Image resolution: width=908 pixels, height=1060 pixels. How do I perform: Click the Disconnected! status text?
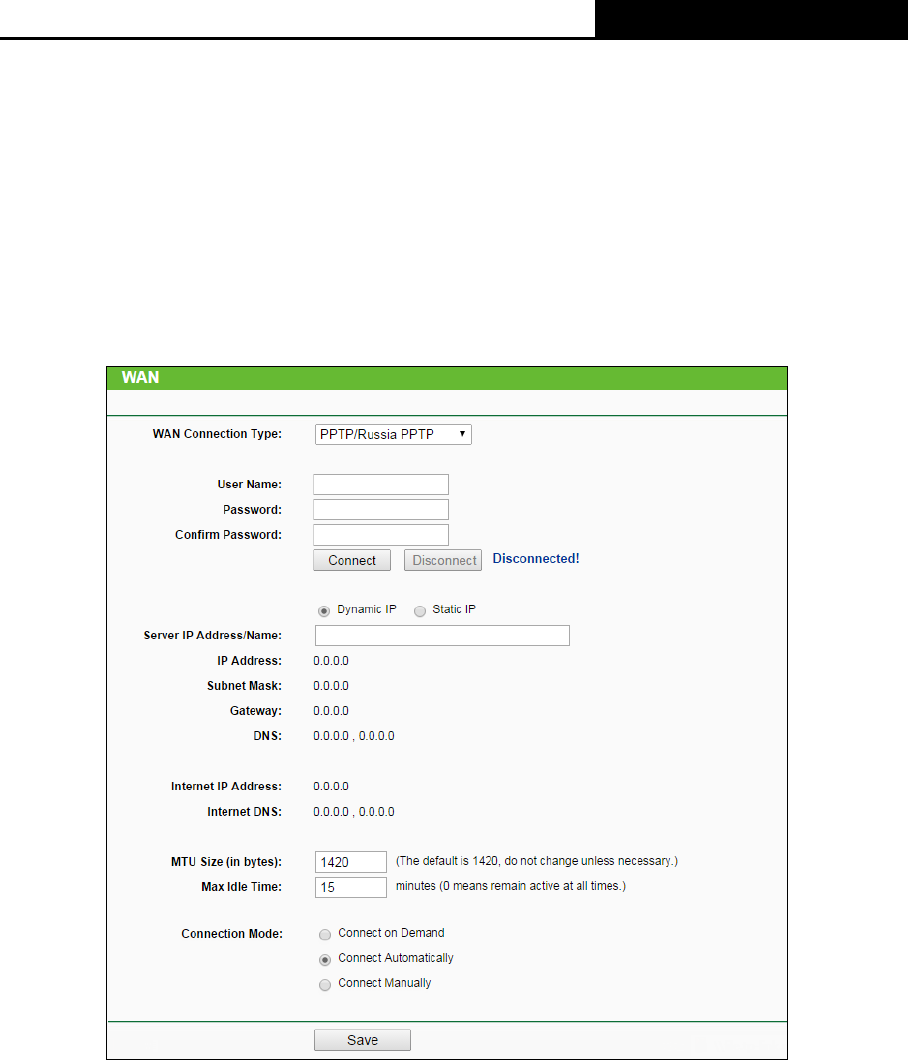pos(535,558)
